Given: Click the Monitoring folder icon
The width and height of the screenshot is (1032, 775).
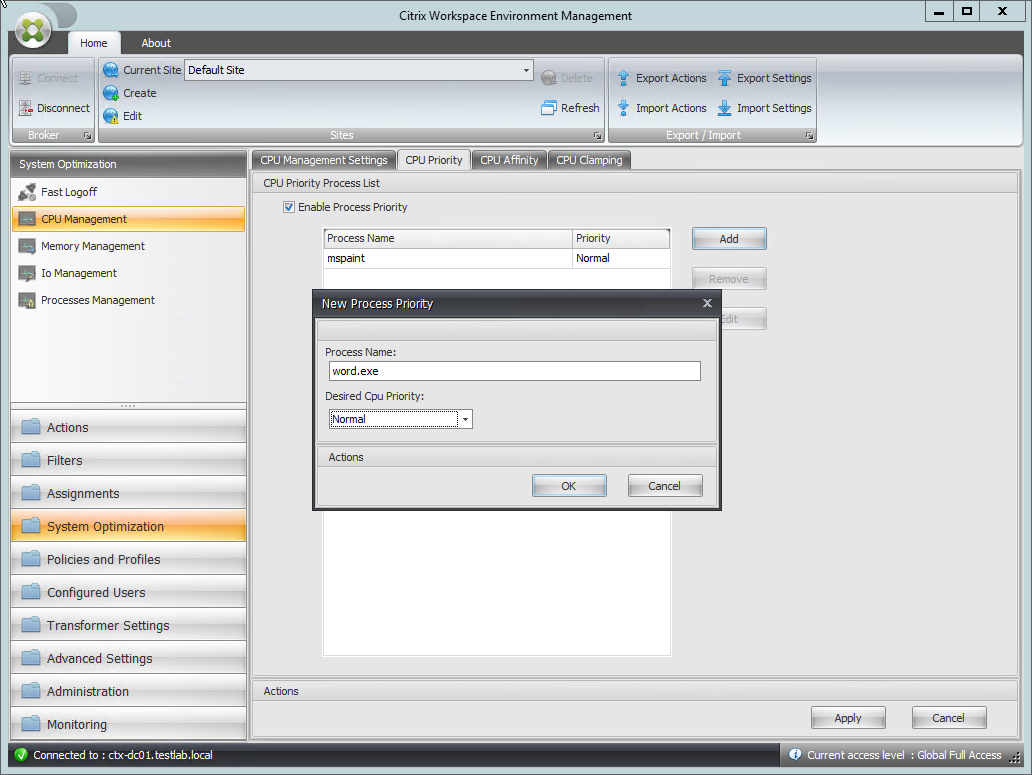Looking at the screenshot, I should pyautogui.click(x=31, y=724).
